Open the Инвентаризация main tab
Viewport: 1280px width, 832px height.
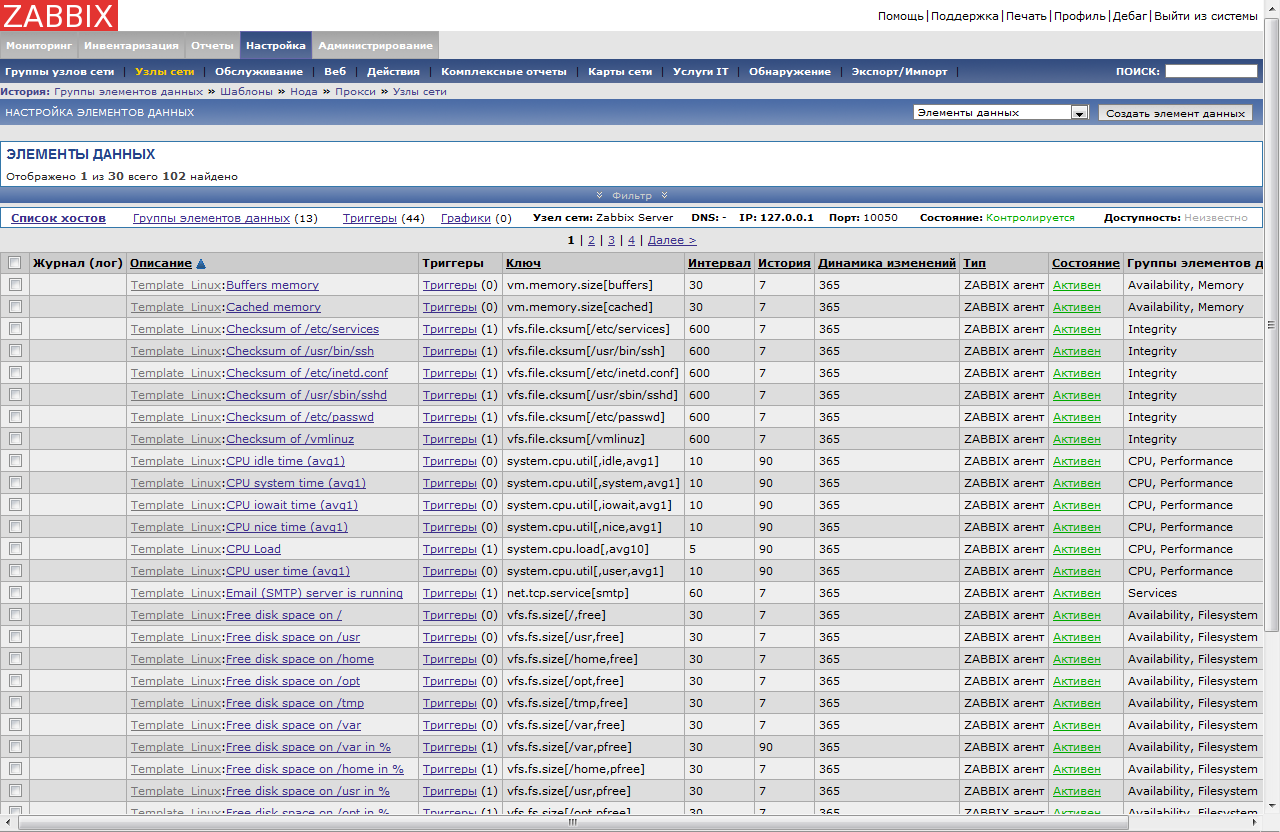pyautogui.click(x=131, y=45)
